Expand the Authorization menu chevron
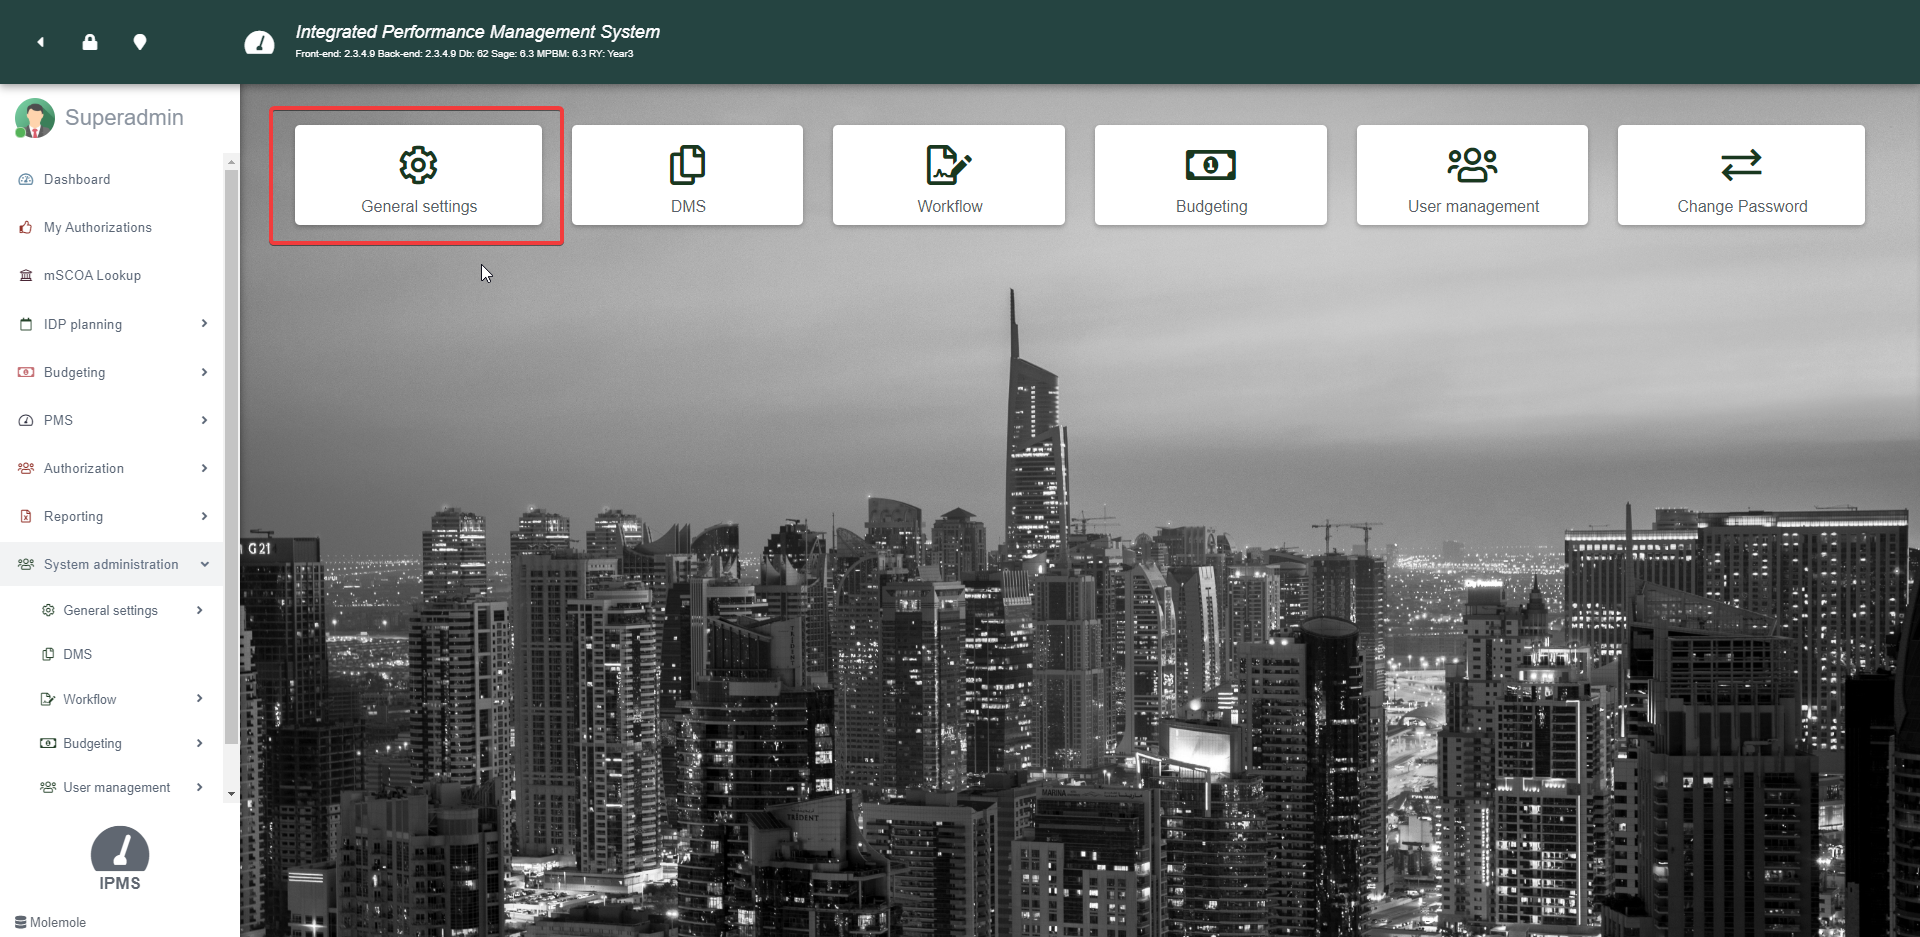The width and height of the screenshot is (1920, 937). pyautogui.click(x=204, y=468)
